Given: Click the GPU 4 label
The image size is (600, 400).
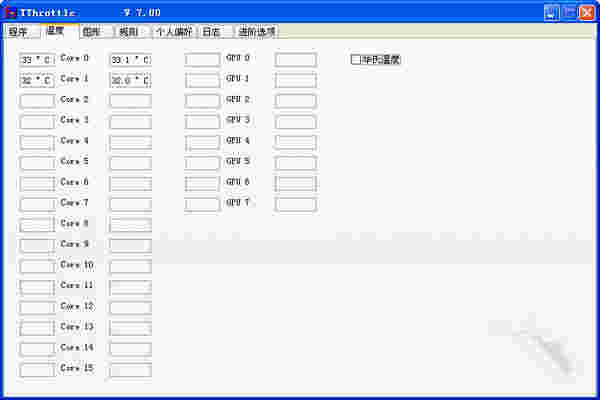Looking at the screenshot, I should [x=238, y=141].
